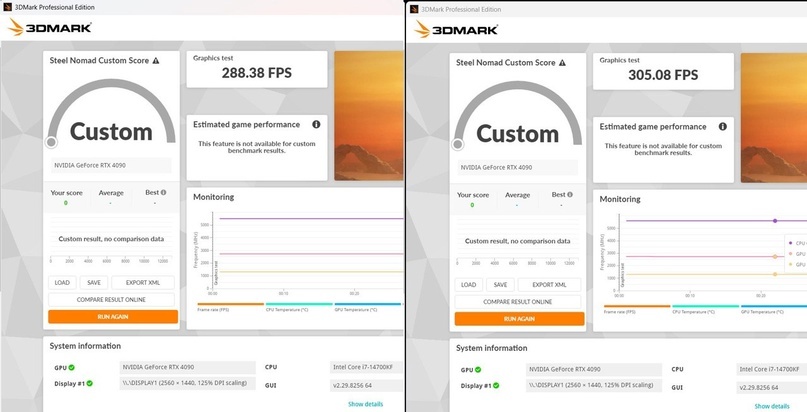Click the 3DMark title bar app icon in right window
The height and width of the screenshot is (412, 807).
[x=414, y=9]
